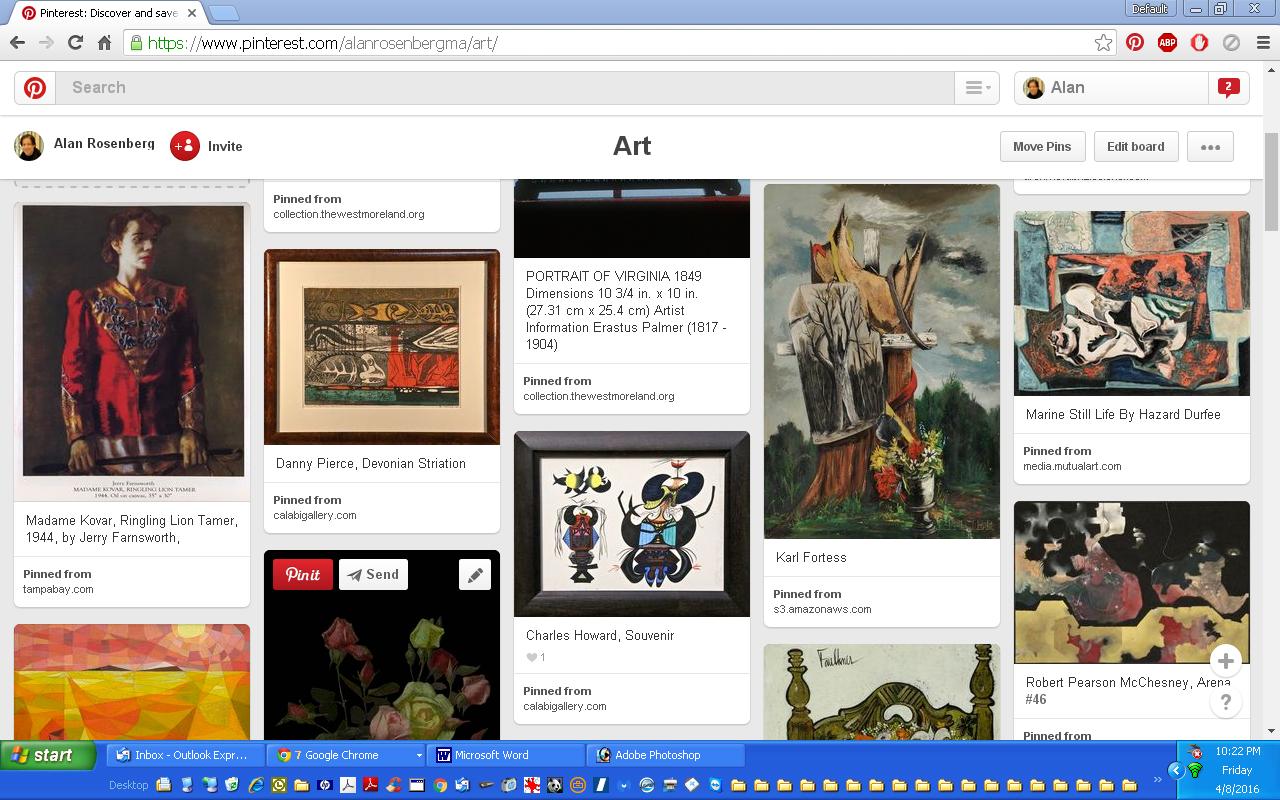Viewport: 1280px width, 800px height.
Task: Open the Windows start button
Action: tap(48, 755)
